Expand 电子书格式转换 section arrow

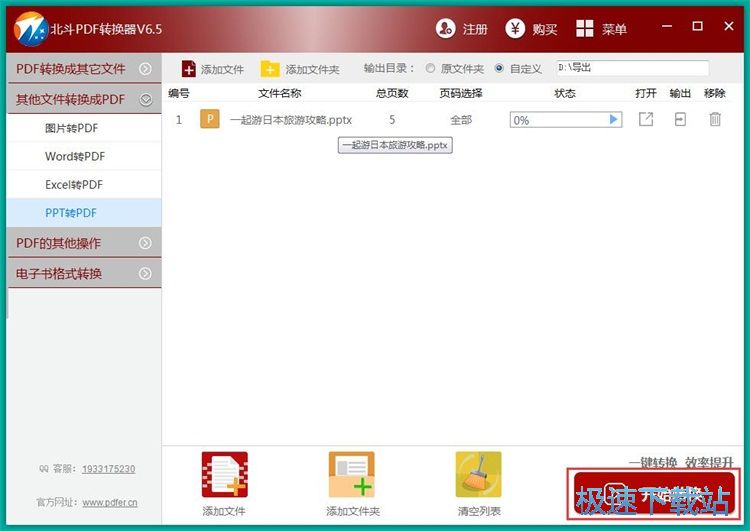(x=145, y=274)
